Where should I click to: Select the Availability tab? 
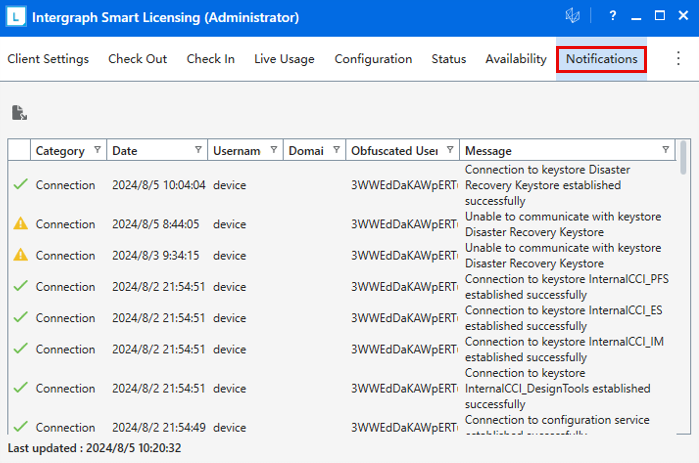coord(516,59)
